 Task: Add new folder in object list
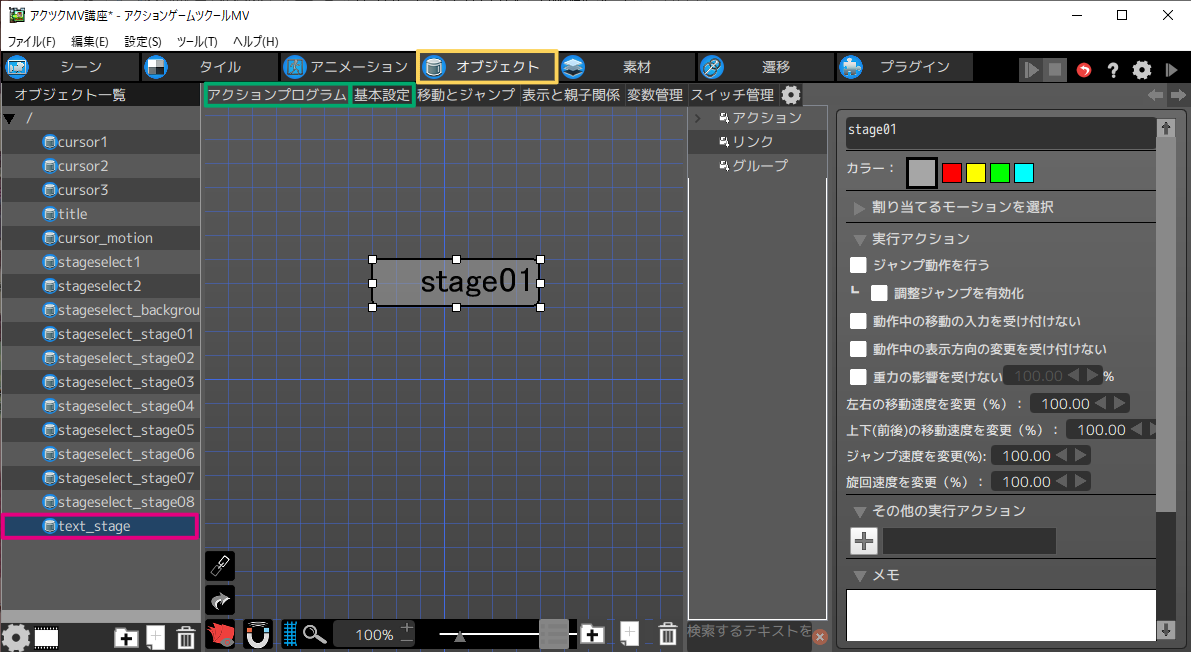point(126,637)
